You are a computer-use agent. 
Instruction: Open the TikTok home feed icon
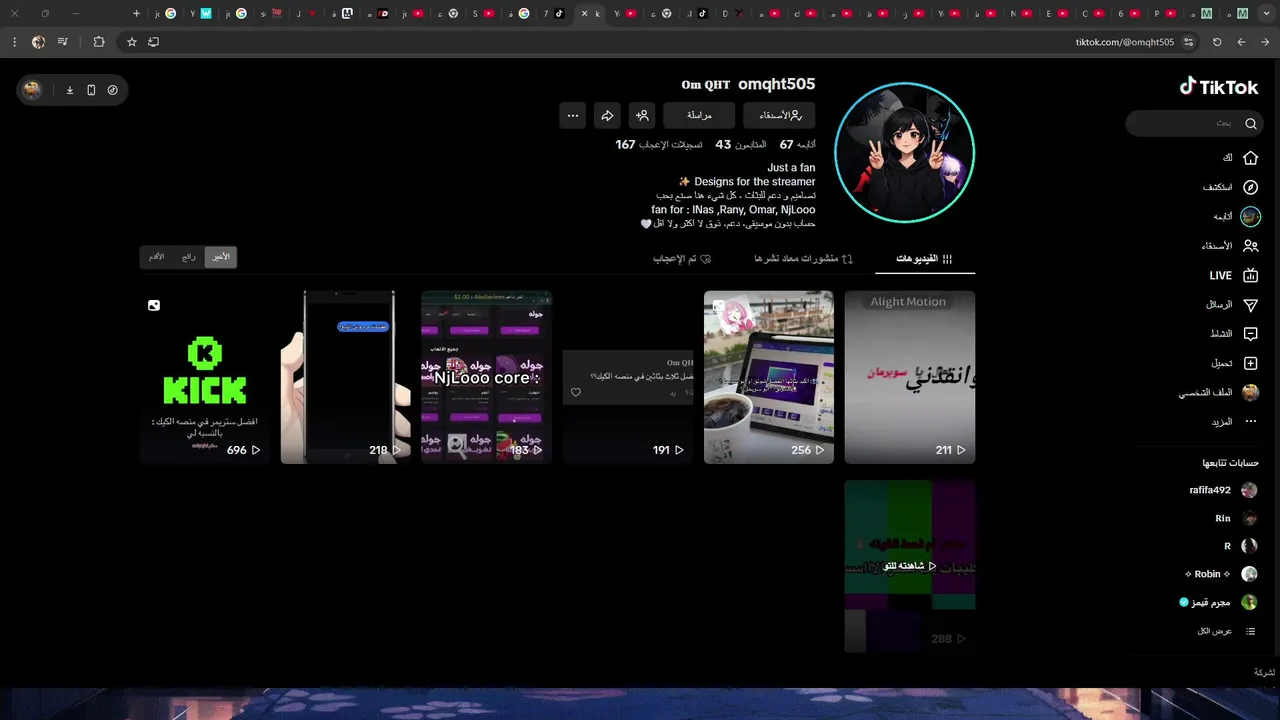(1250, 158)
